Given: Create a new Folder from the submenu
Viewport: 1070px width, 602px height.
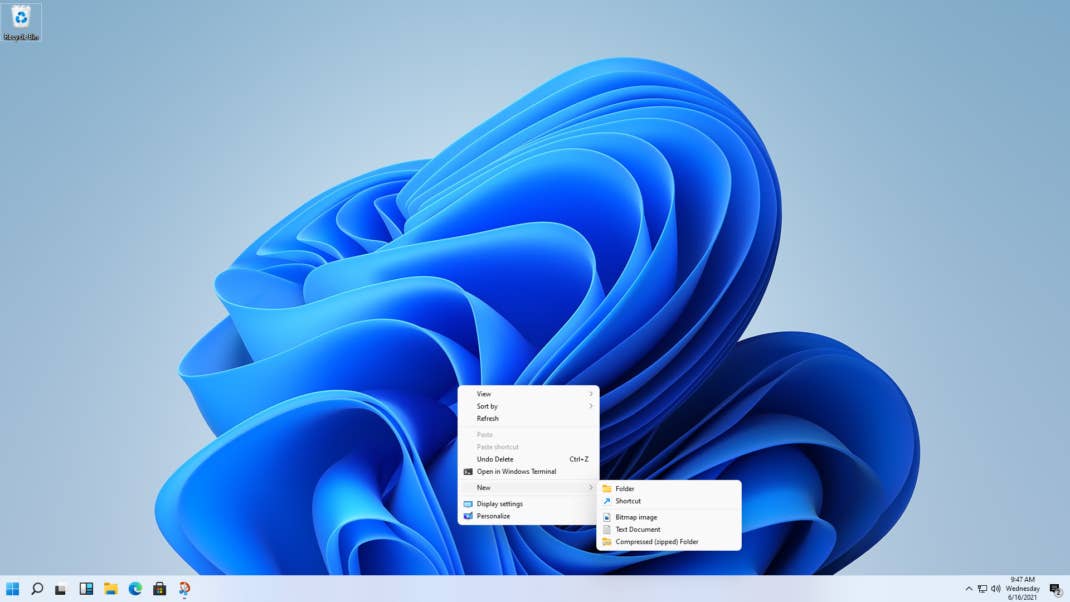Looking at the screenshot, I should [669, 489].
